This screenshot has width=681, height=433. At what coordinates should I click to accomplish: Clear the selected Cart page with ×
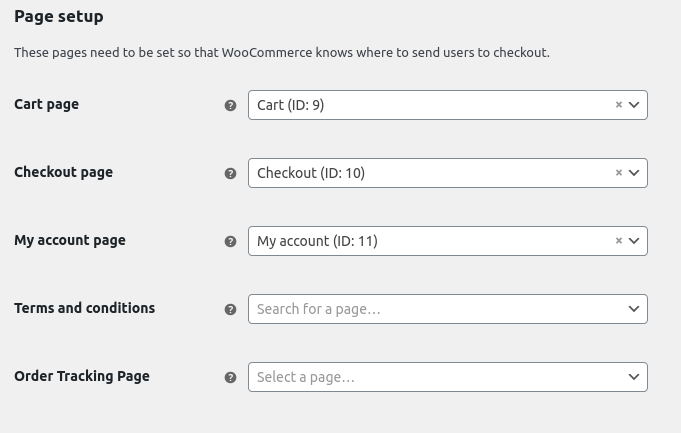pyautogui.click(x=619, y=105)
